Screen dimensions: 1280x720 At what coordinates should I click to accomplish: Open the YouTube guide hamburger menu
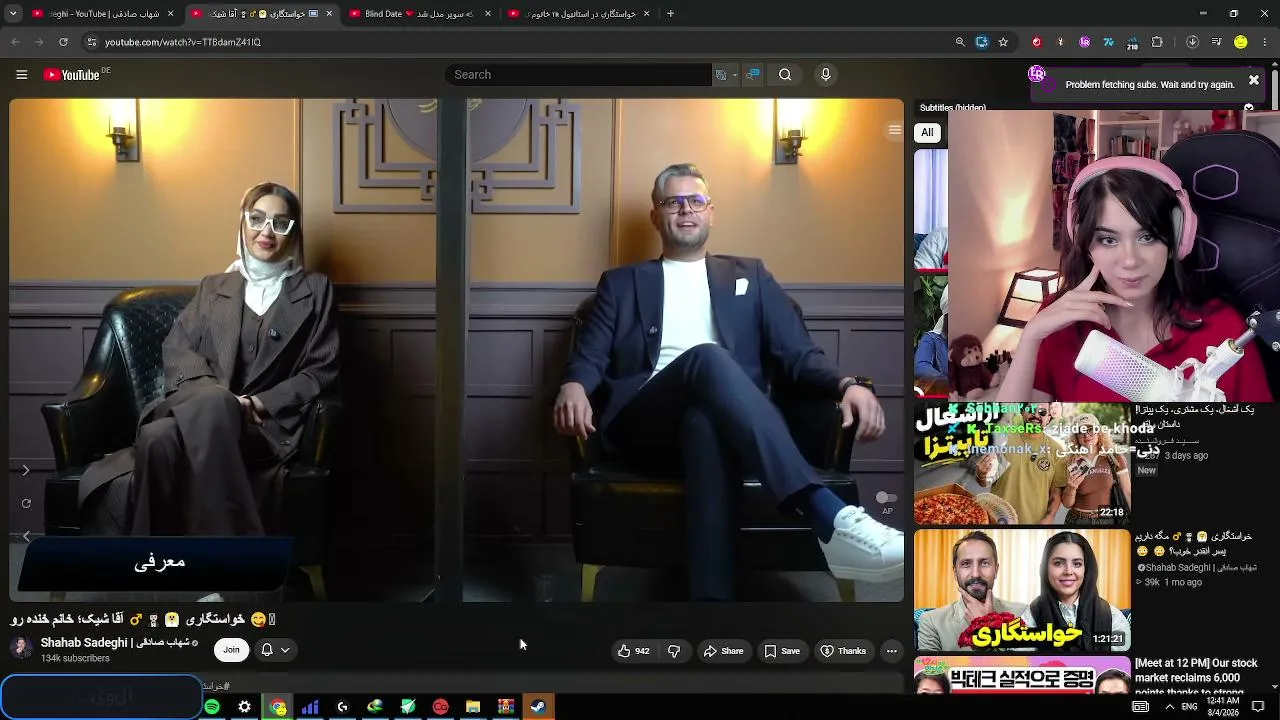click(x=21, y=75)
